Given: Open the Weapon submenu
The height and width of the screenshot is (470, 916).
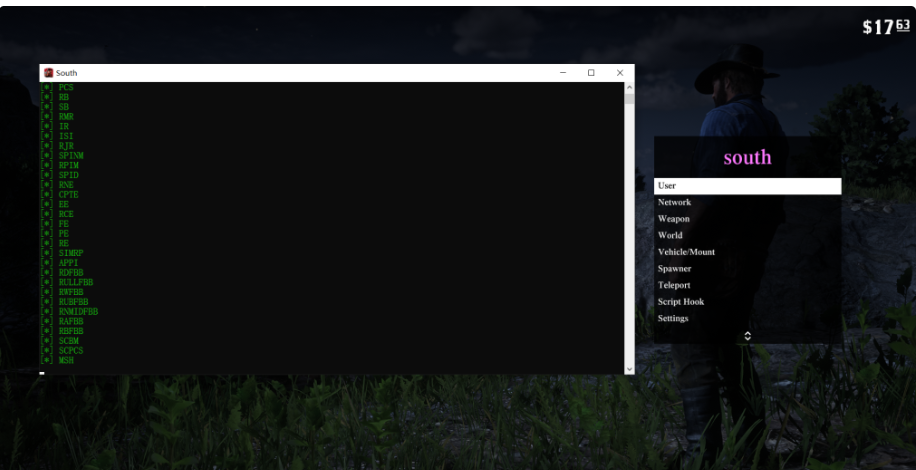Looking at the screenshot, I should click(747, 219).
